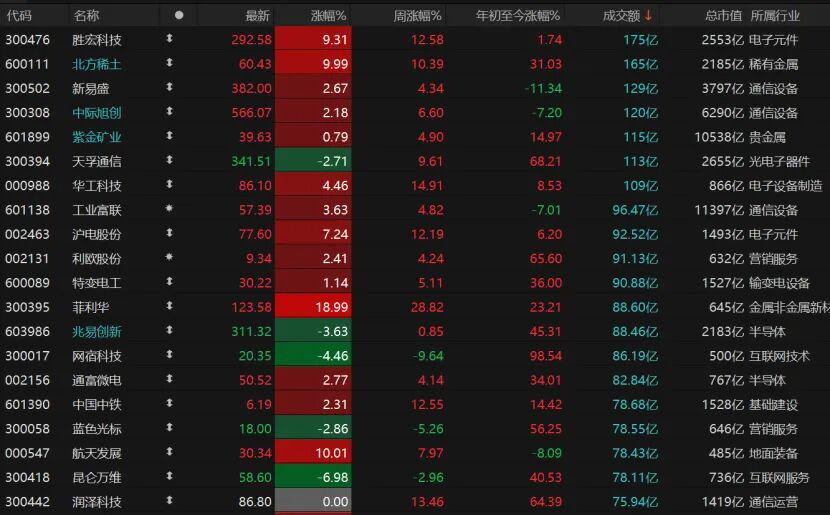Image resolution: width=830 pixels, height=515 pixels.
Task: Click the marker icon beside 菲利华
Action: (x=169, y=307)
